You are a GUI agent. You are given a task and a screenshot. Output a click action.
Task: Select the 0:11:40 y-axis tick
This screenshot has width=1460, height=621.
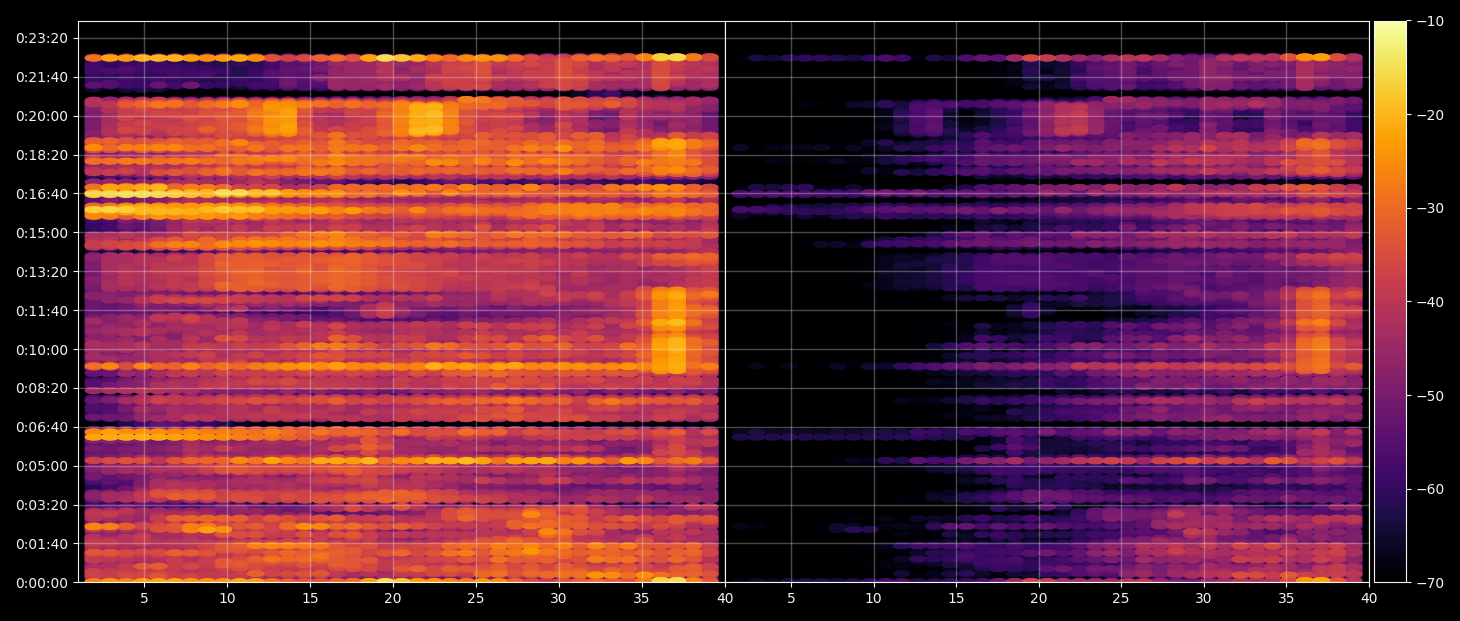coord(42,311)
